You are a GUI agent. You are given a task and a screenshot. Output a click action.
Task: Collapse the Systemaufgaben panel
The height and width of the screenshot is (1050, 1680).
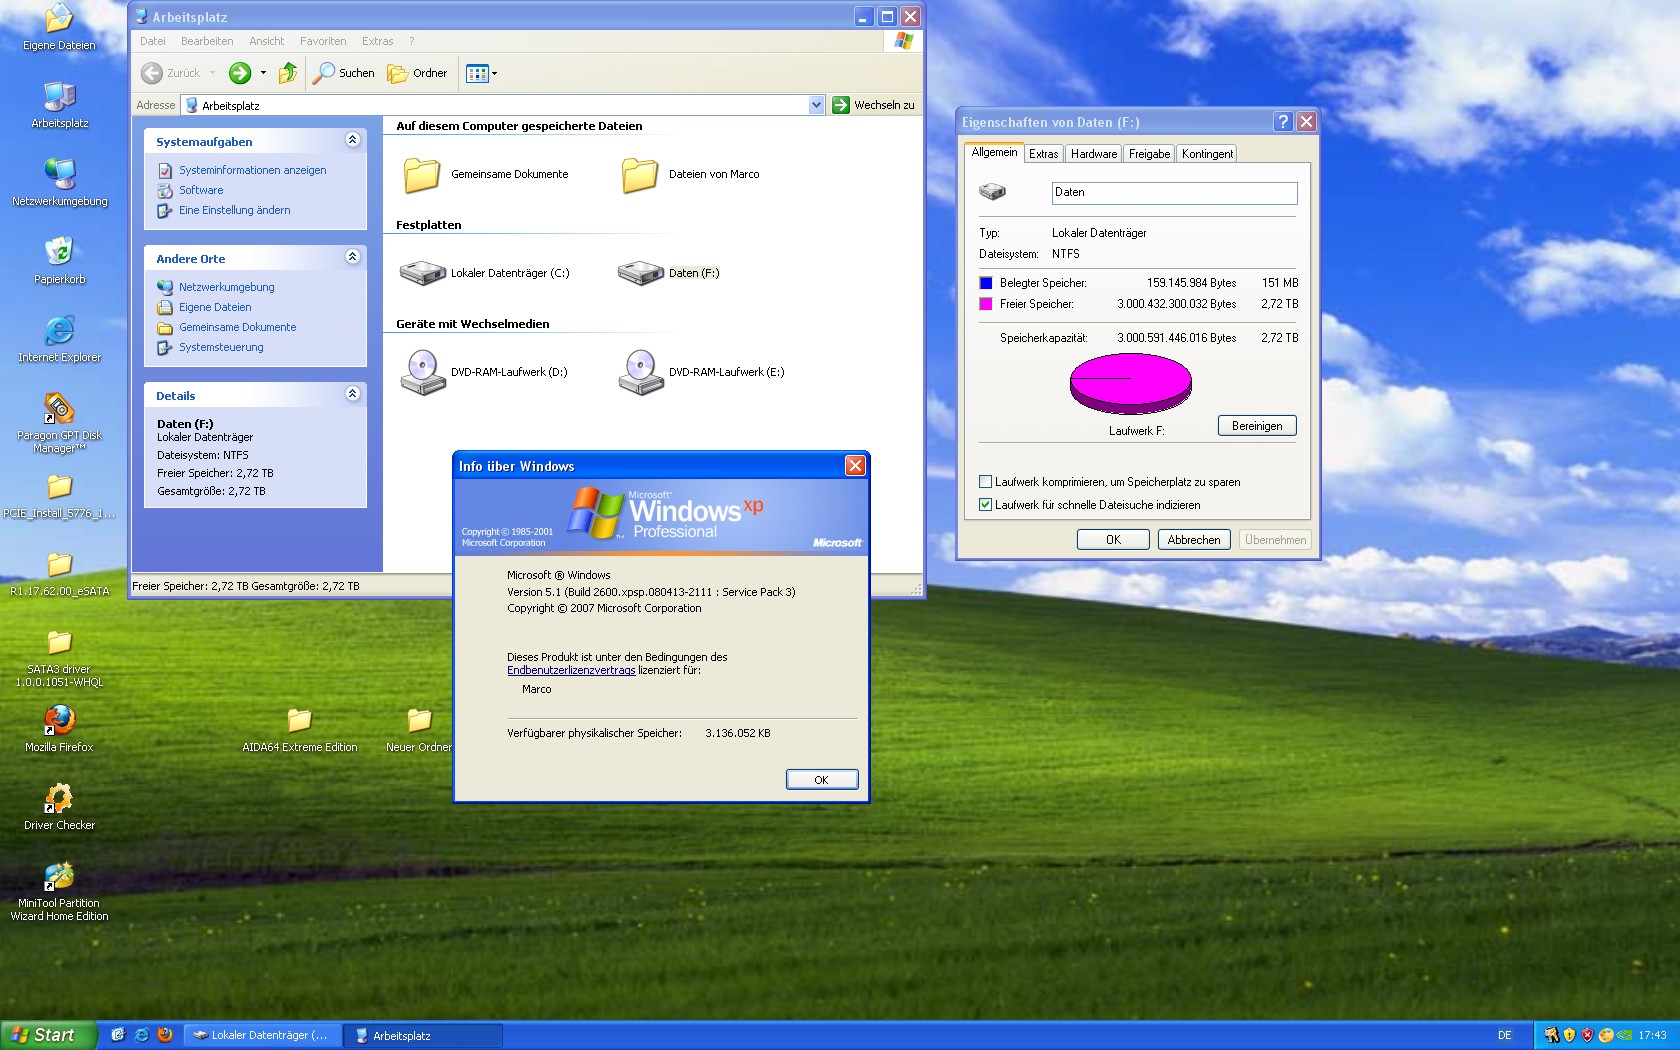[352, 140]
